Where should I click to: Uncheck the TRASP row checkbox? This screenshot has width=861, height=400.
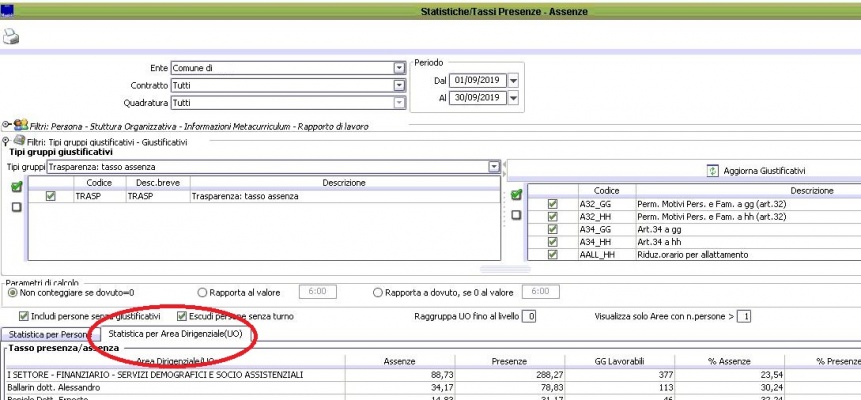pyautogui.click(x=51, y=197)
